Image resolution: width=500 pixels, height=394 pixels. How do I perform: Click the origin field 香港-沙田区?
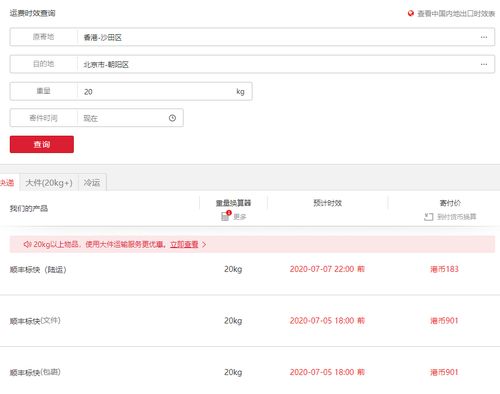(x=252, y=37)
